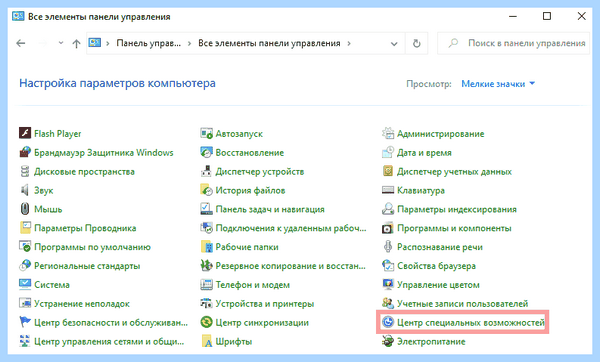Screen dimensions: 600x362
Task: Click the Дата и время clock icon
Action: (388, 152)
